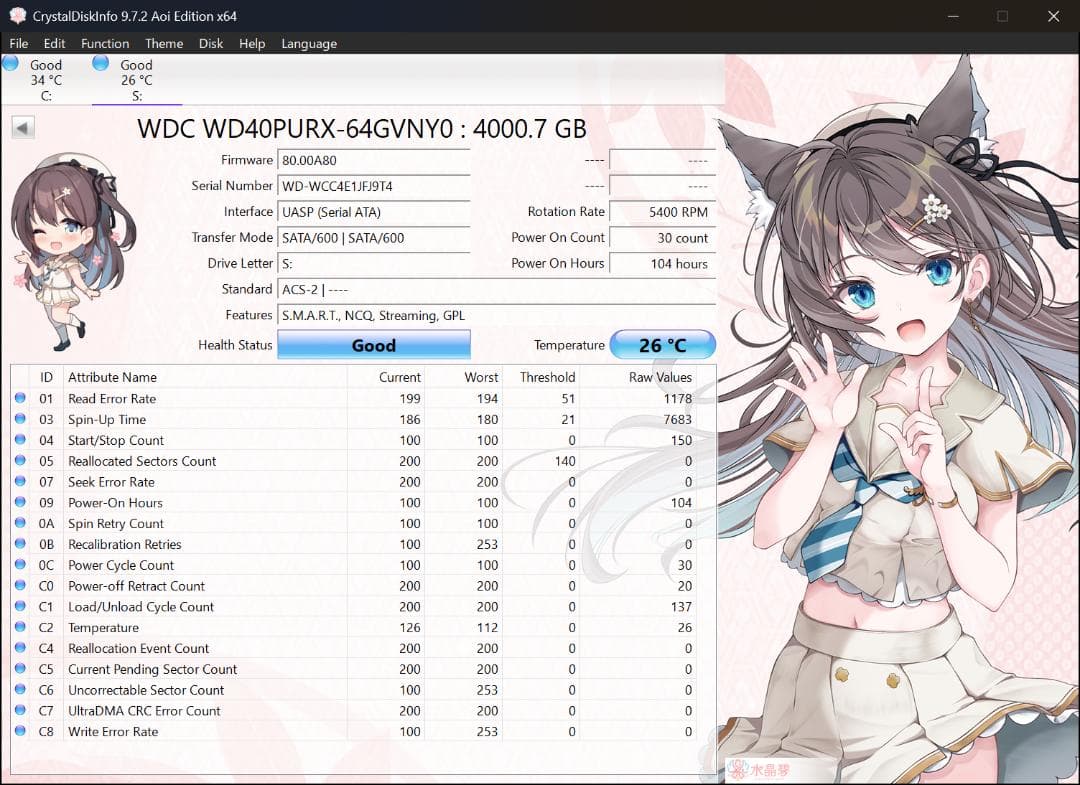Open the Edit menu
Viewport: 1080px width, 785px height.
[x=54, y=43]
